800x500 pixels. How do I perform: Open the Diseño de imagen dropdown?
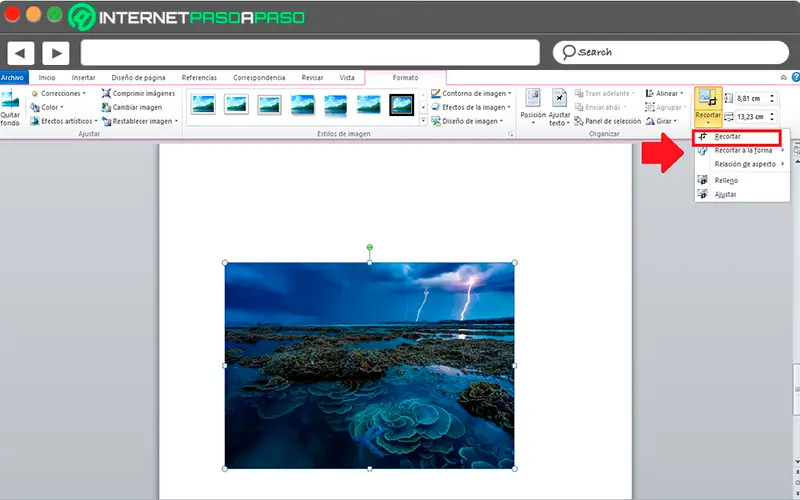(467, 121)
